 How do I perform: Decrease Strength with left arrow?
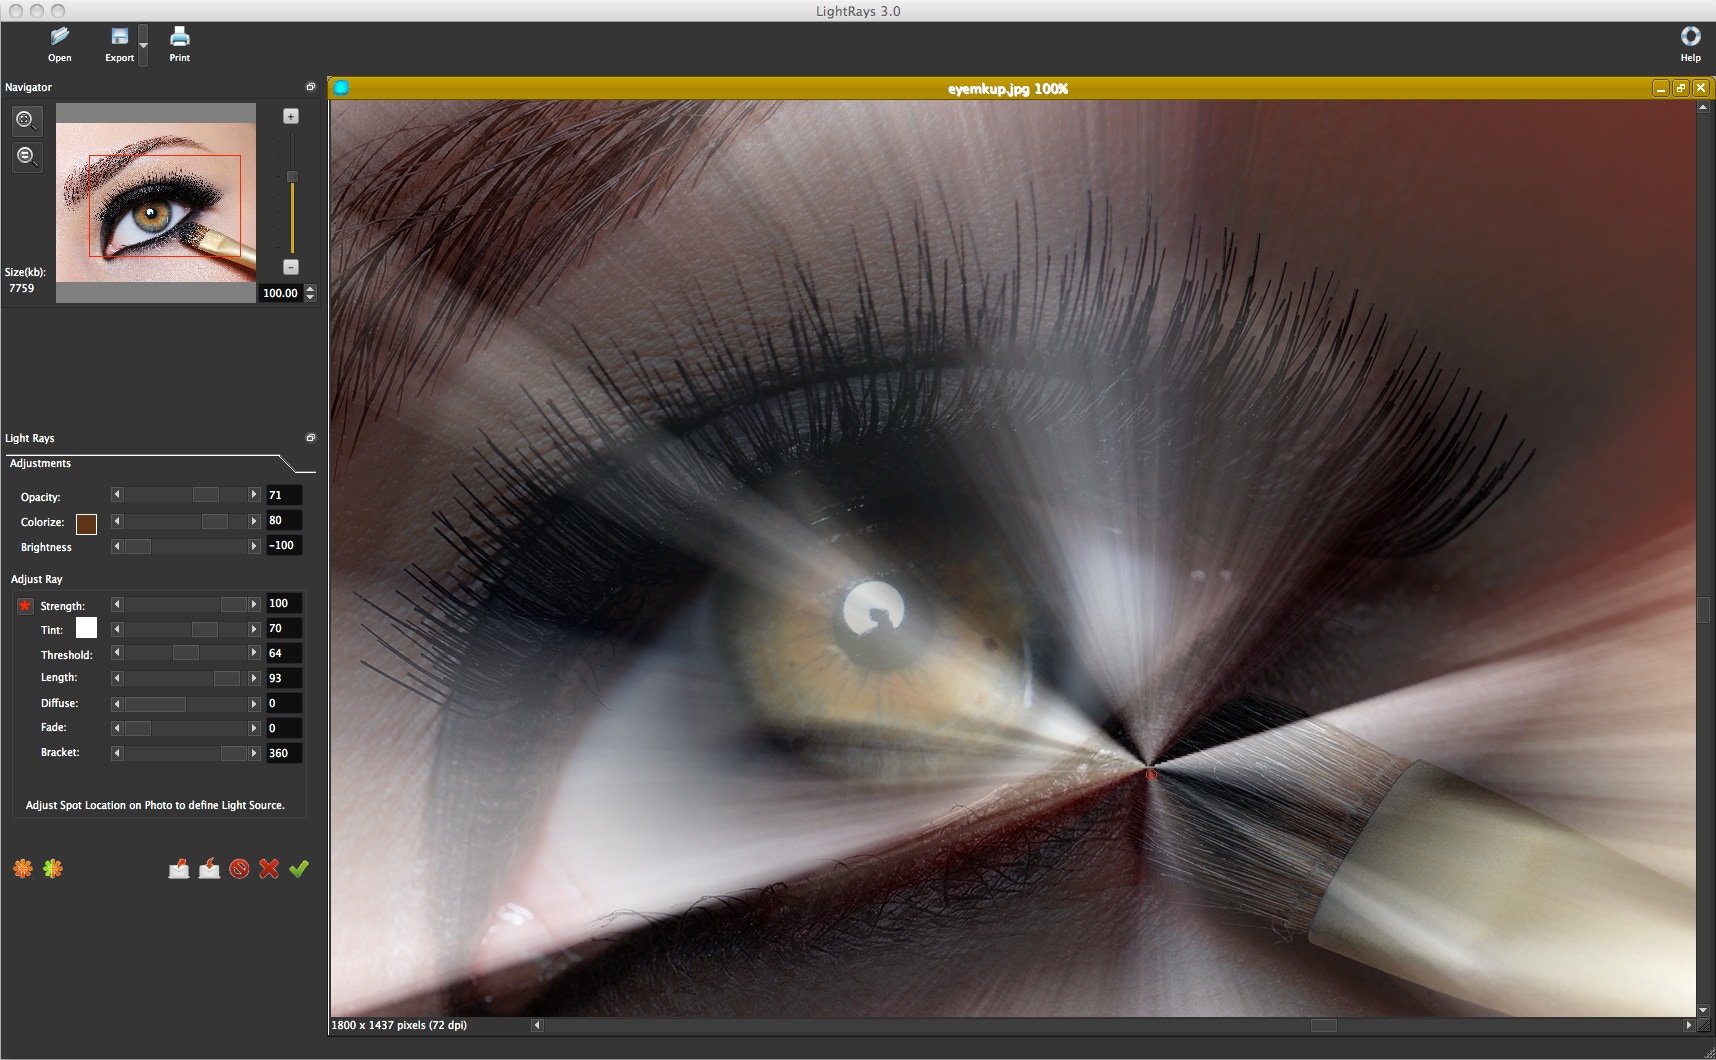(117, 604)
